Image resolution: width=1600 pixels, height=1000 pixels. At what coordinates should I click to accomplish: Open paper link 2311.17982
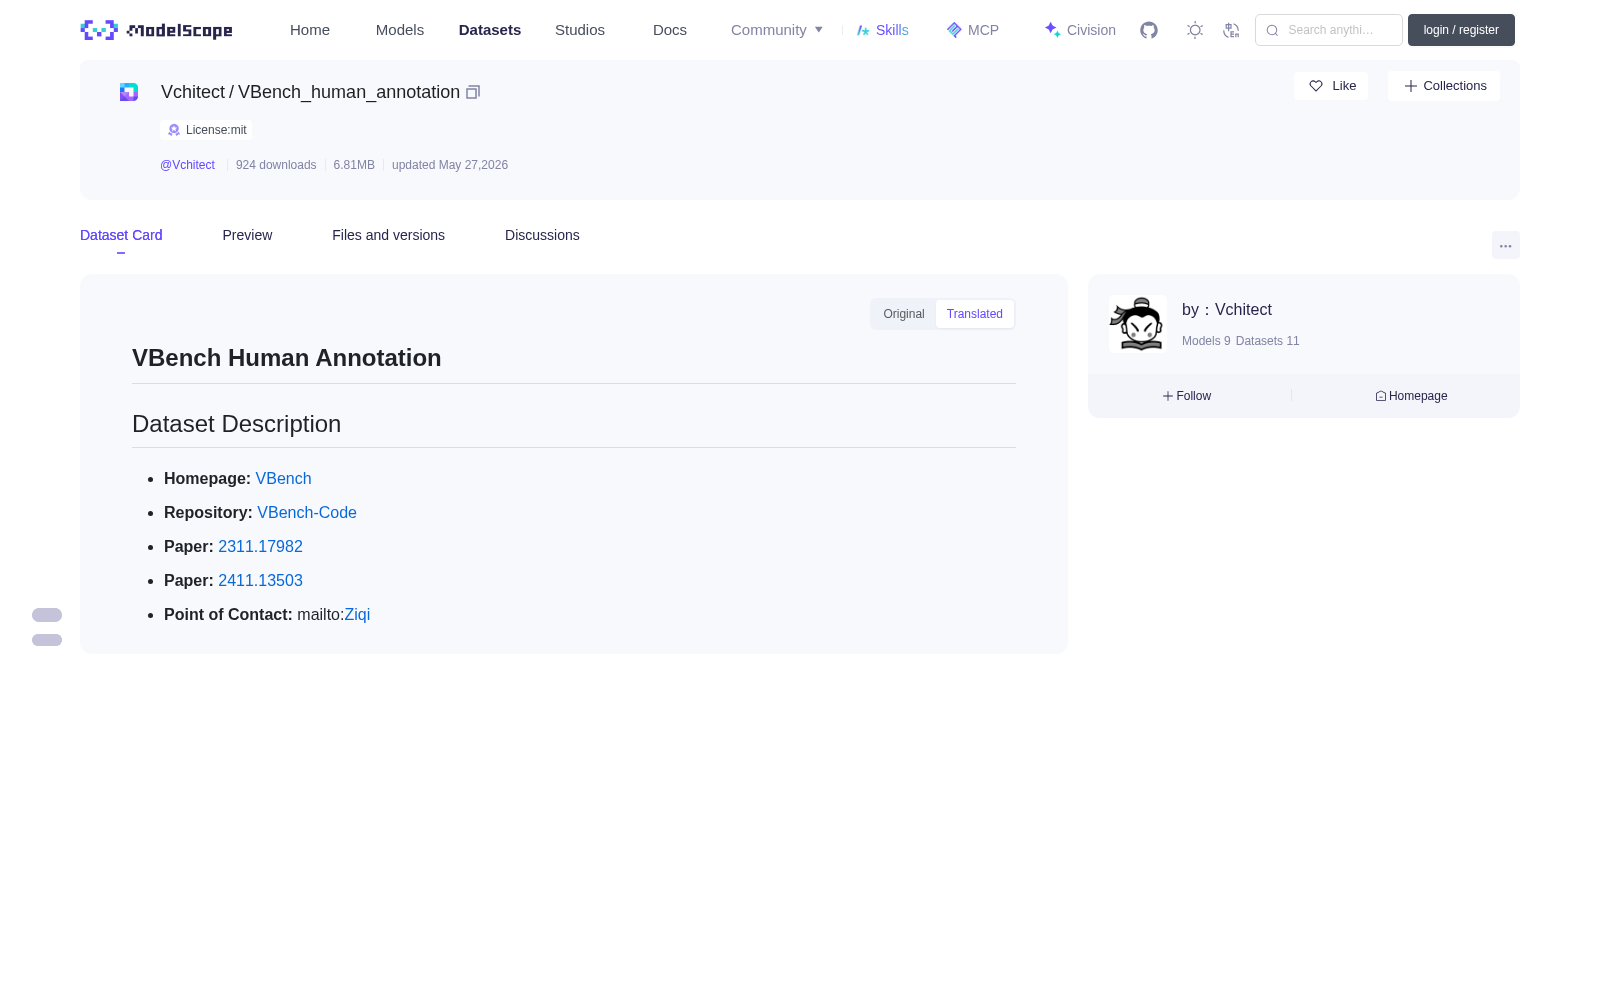(x=260, y=547)
